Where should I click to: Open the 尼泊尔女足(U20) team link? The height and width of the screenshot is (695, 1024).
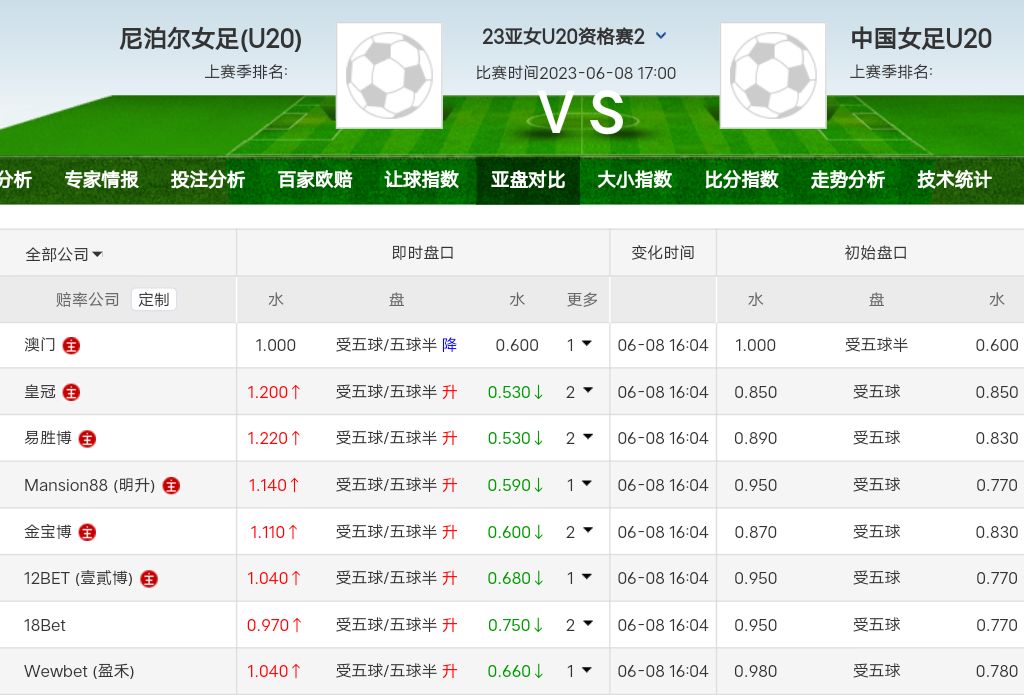[x=210, y=39]
